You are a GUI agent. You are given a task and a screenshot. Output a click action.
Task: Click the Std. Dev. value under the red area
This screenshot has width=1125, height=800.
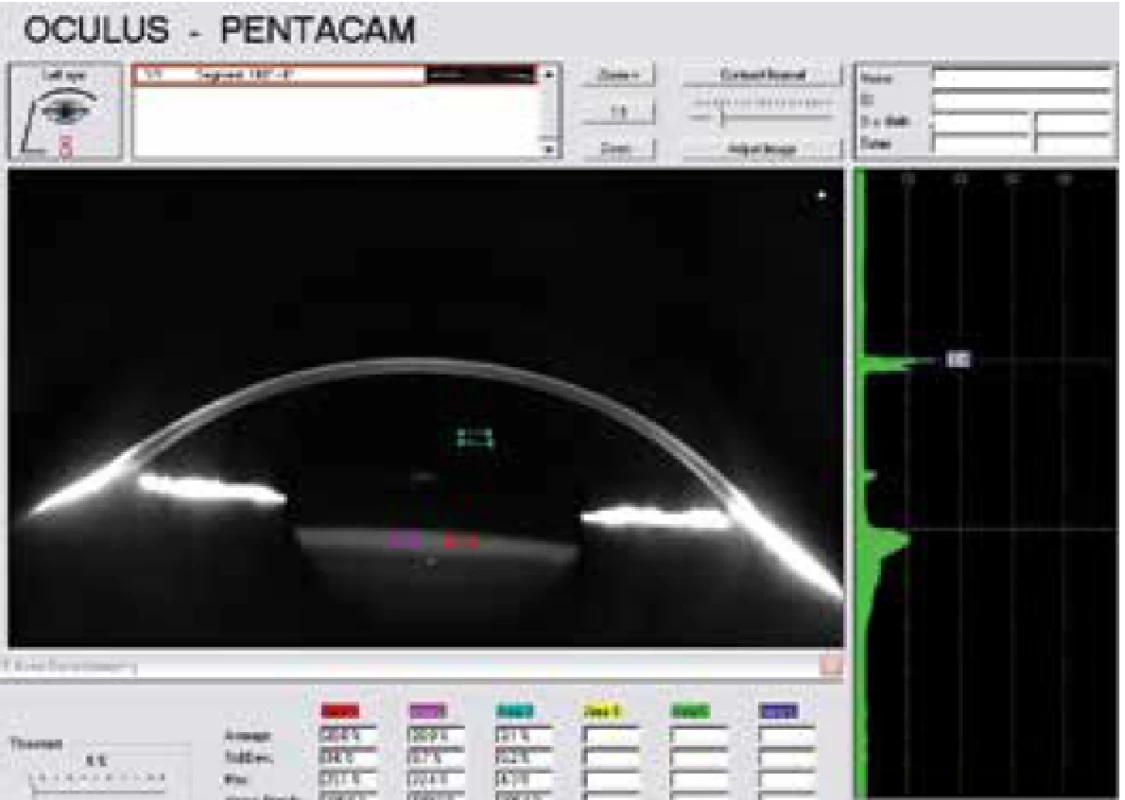point(347,758)
